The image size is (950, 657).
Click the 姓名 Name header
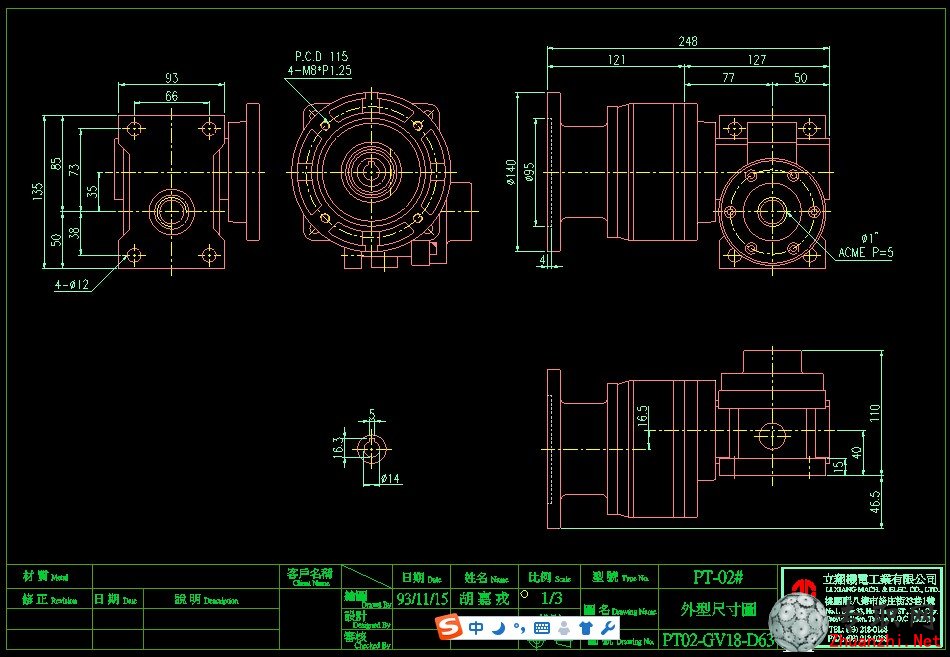(x=487, y=578)
